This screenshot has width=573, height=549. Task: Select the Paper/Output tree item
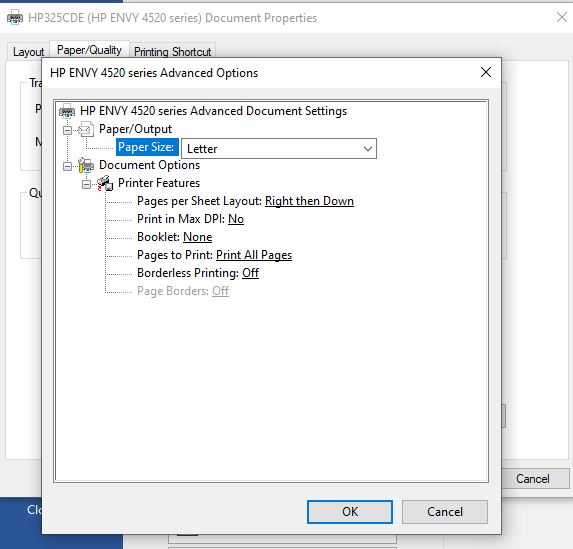tap(135, 129)
